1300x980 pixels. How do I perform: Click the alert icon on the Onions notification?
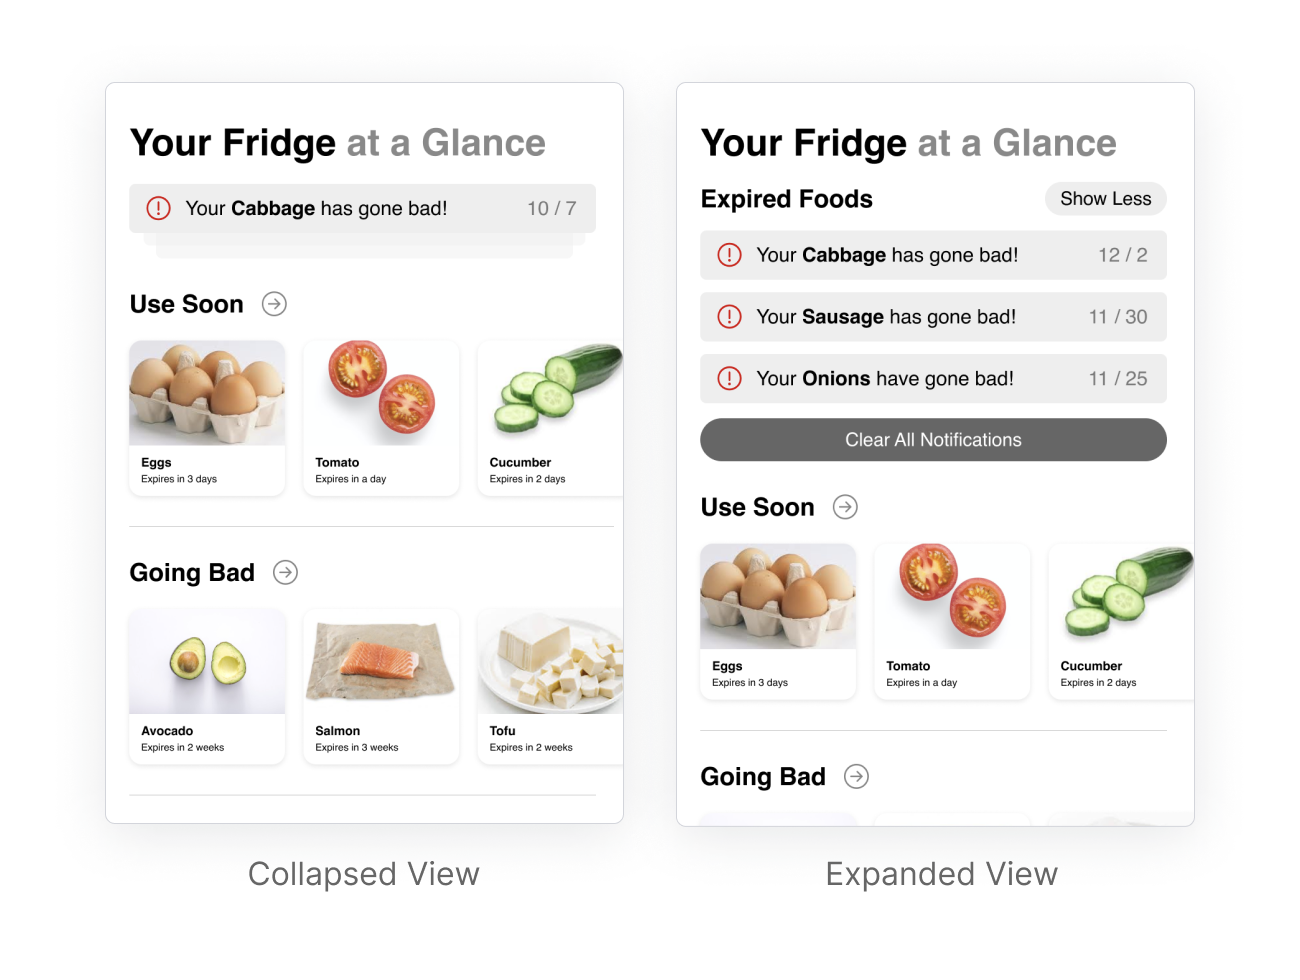pyautogui.click(x=730, y=379)
